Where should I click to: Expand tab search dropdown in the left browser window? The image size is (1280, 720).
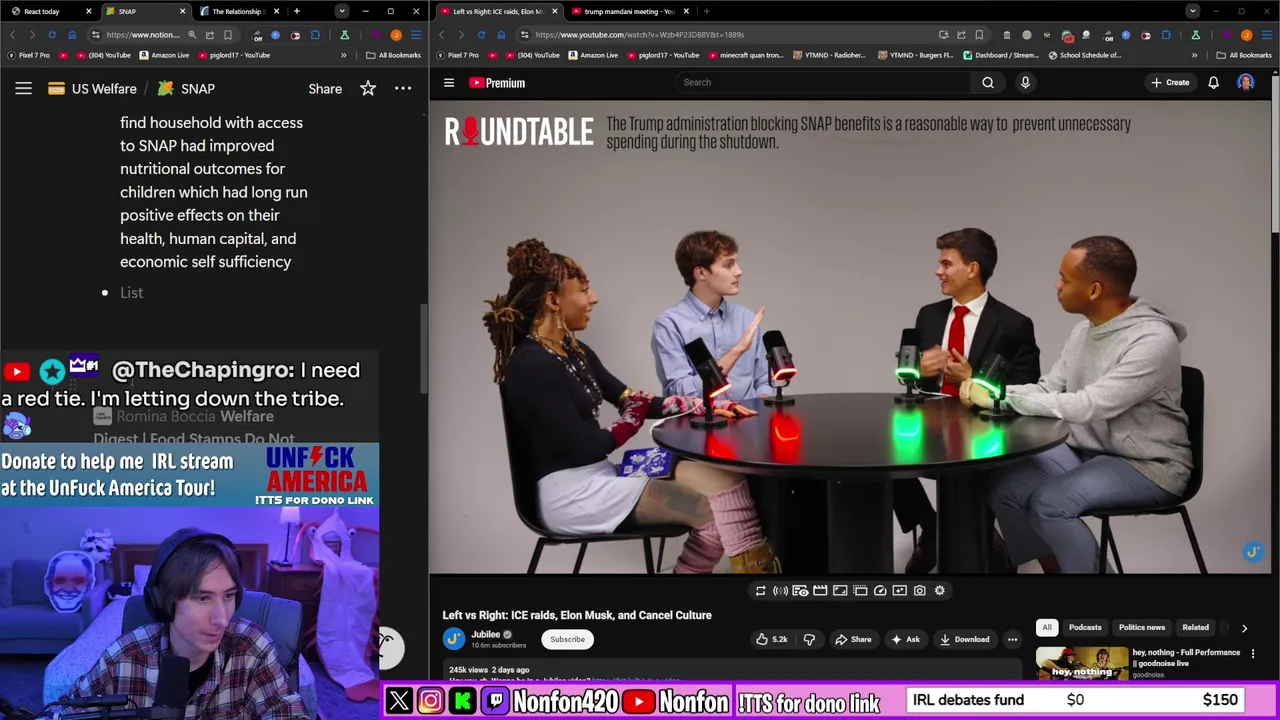(342, 11)
